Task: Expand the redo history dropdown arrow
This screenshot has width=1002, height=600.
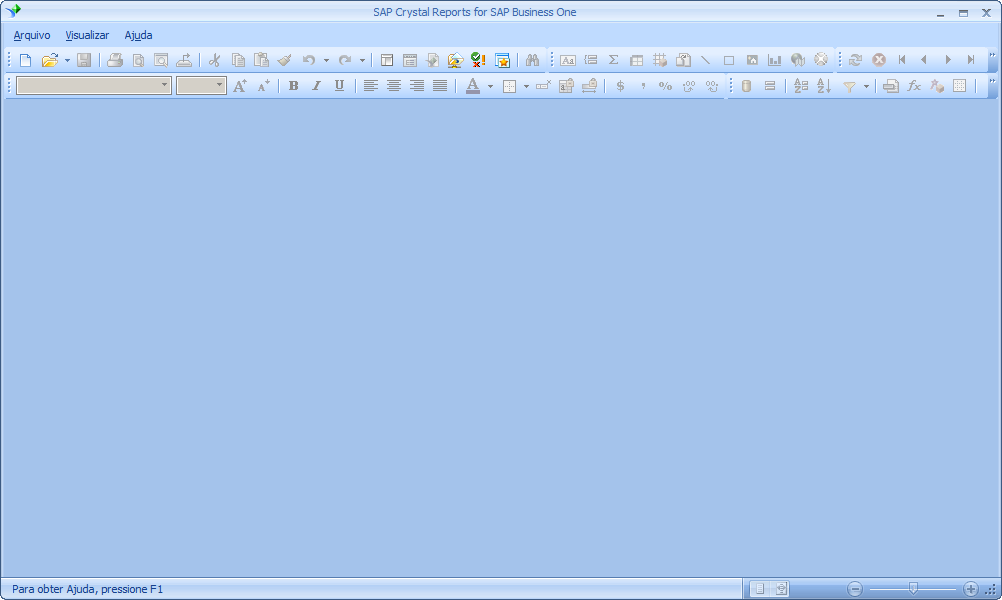Action: 362,60
